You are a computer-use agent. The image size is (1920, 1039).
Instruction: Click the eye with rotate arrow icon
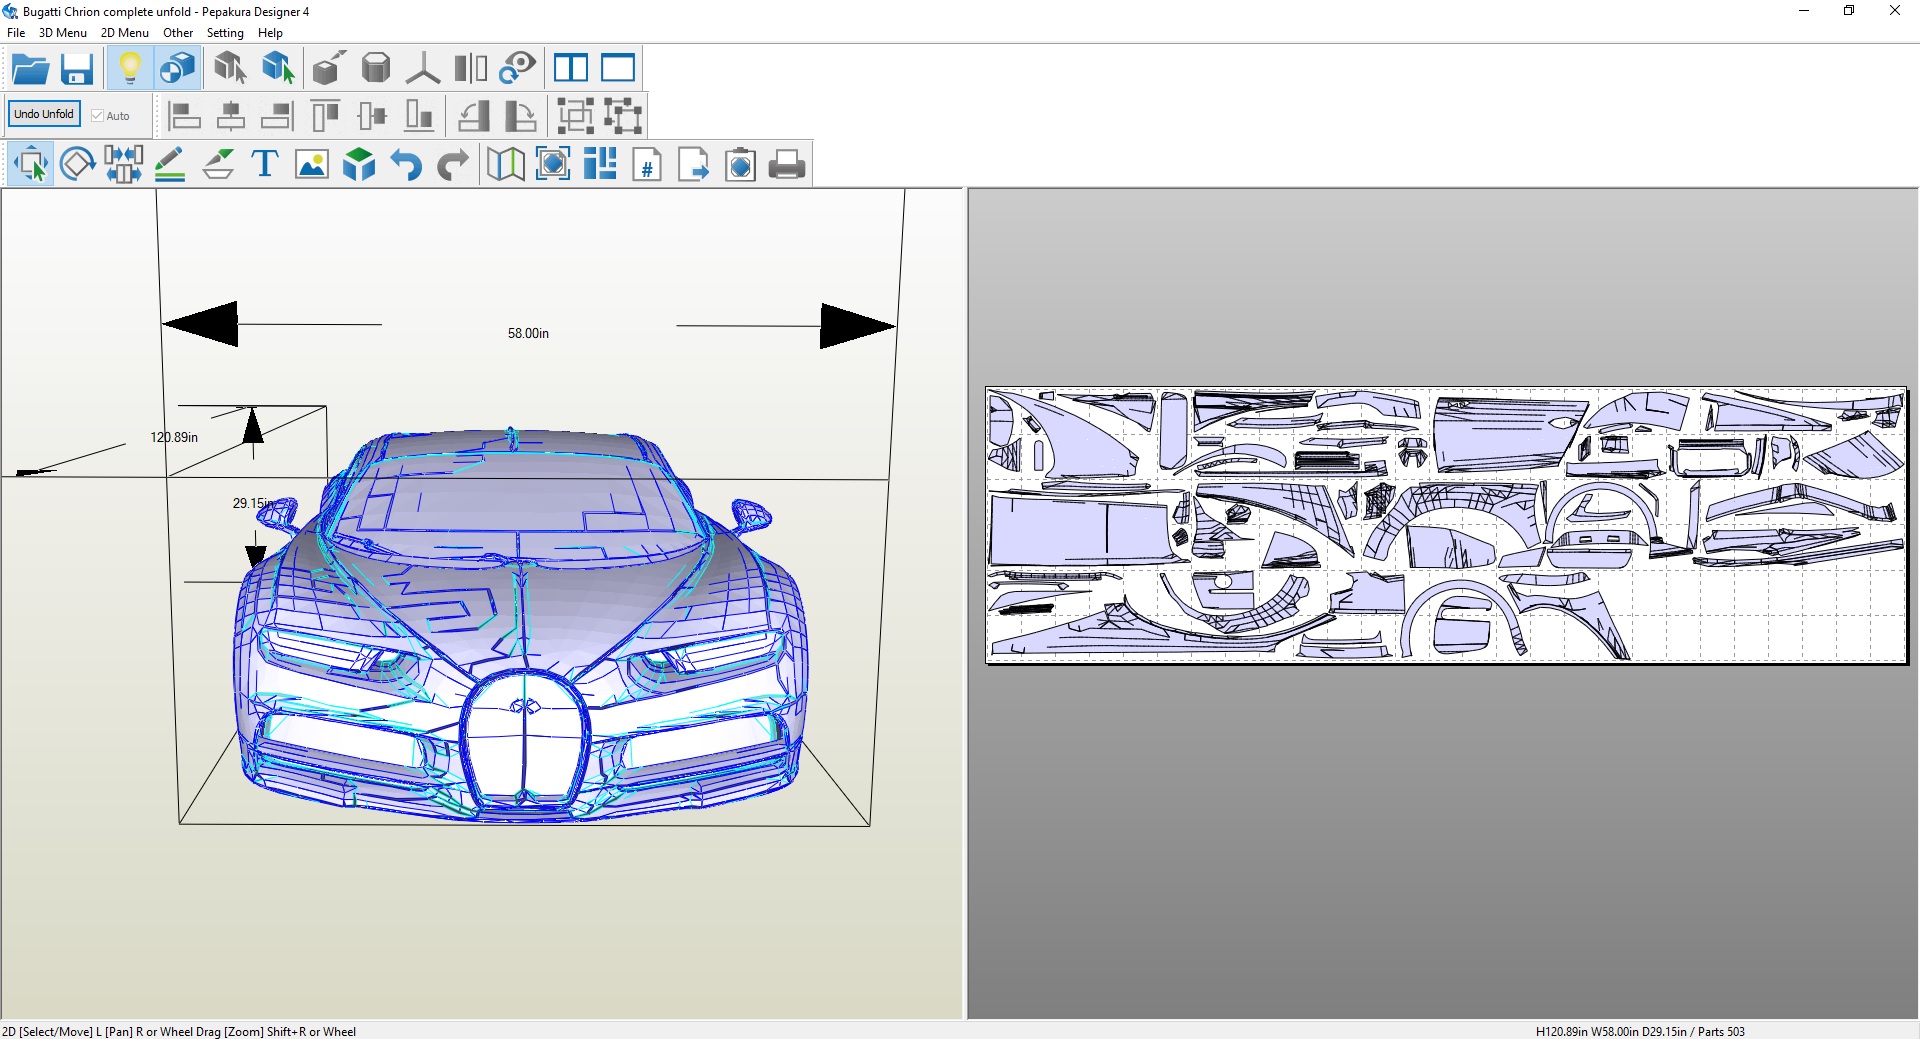coord(517,68)
